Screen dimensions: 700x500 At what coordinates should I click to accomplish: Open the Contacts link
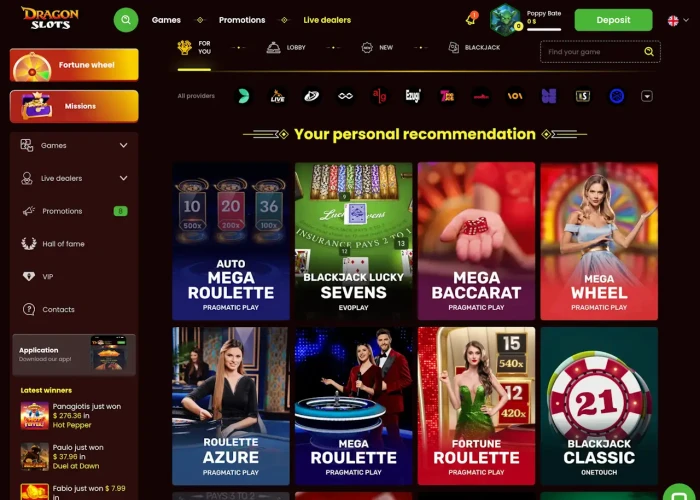(x=58, y=309)
